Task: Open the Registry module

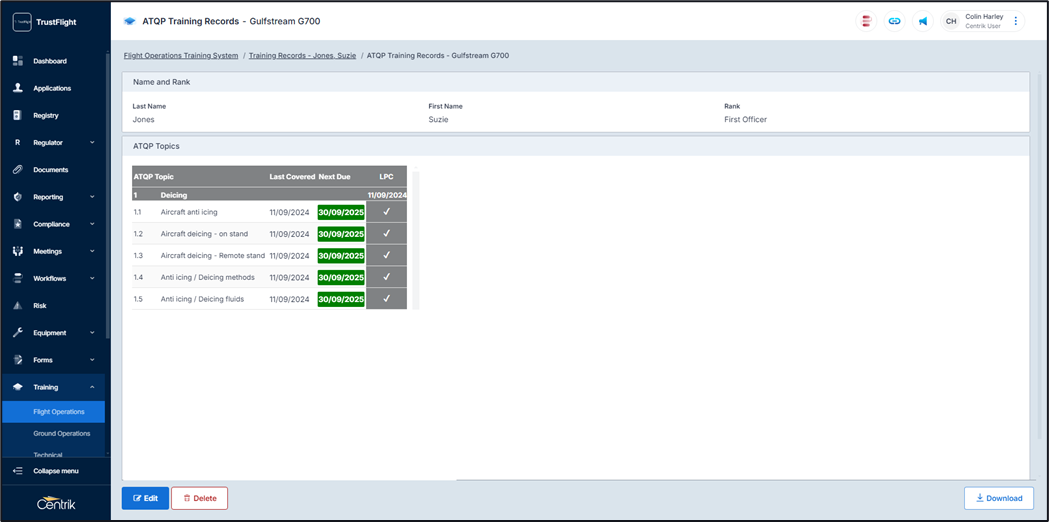Action: [x=46, y=116]
